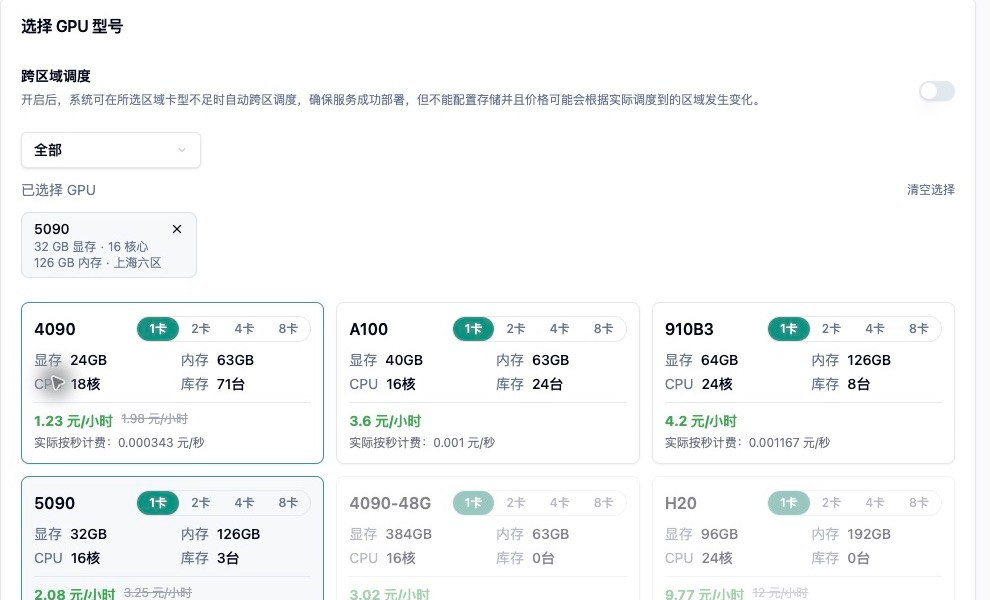Viewport: 990px width, 600px height.
Task: Select 2卡 for the 4090 card
Action: [x=201, y=329]
